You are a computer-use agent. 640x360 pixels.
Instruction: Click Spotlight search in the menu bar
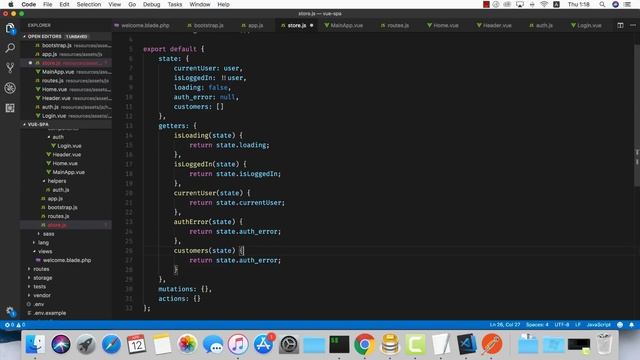click(602, 4)
